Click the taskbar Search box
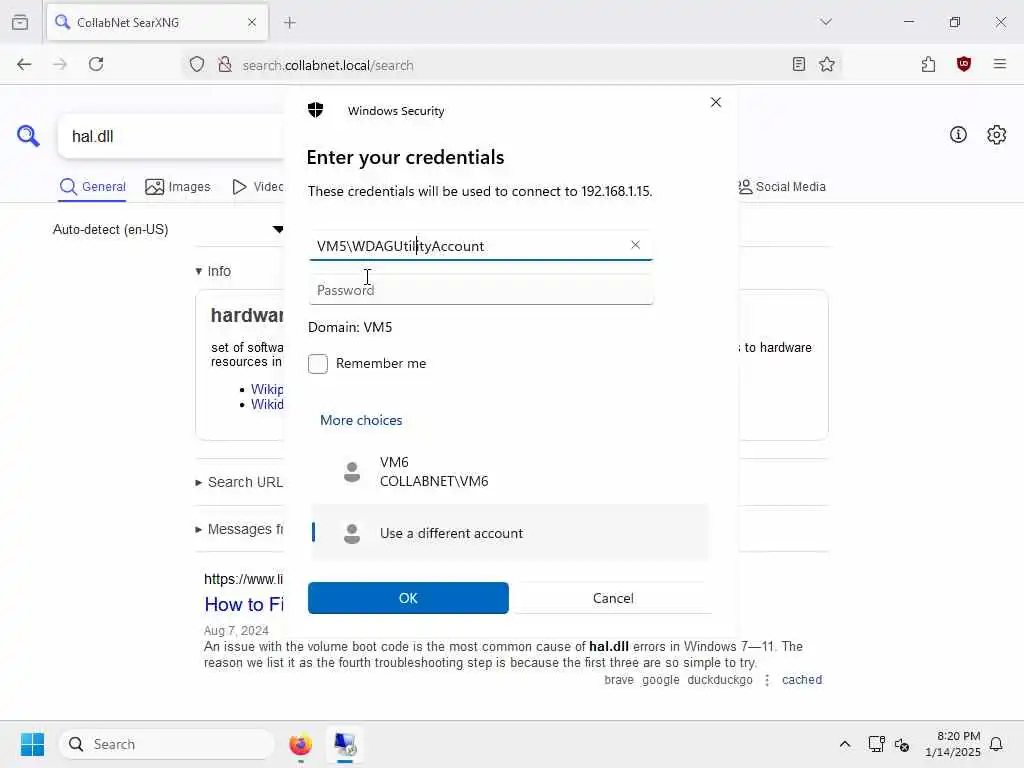The height and width of the screenshot is (768, 1024). pos(167,744)
